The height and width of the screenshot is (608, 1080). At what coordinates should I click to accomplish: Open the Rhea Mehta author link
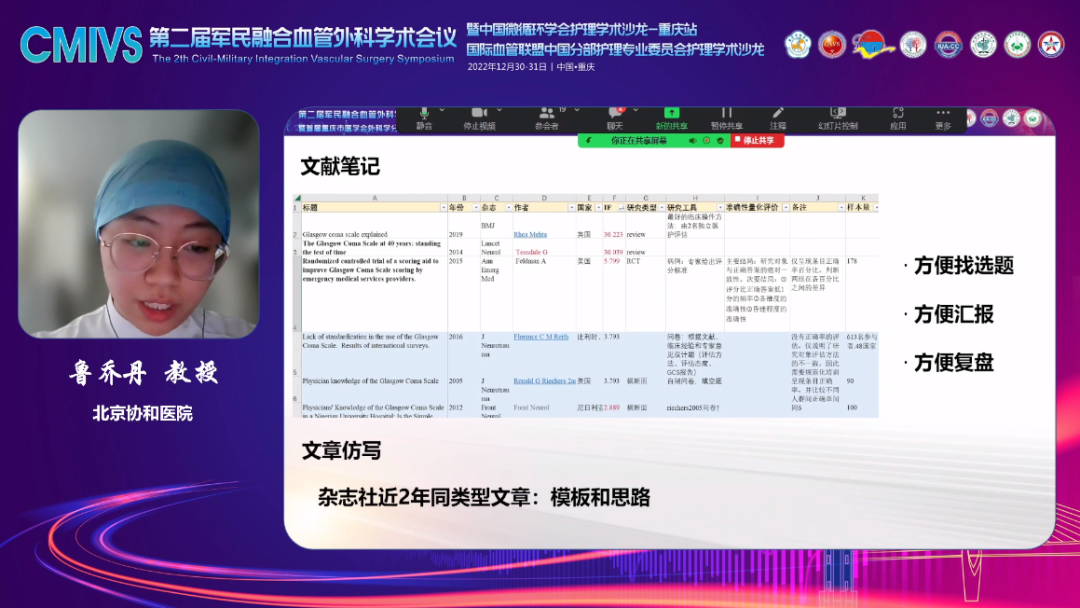[530, 235]
